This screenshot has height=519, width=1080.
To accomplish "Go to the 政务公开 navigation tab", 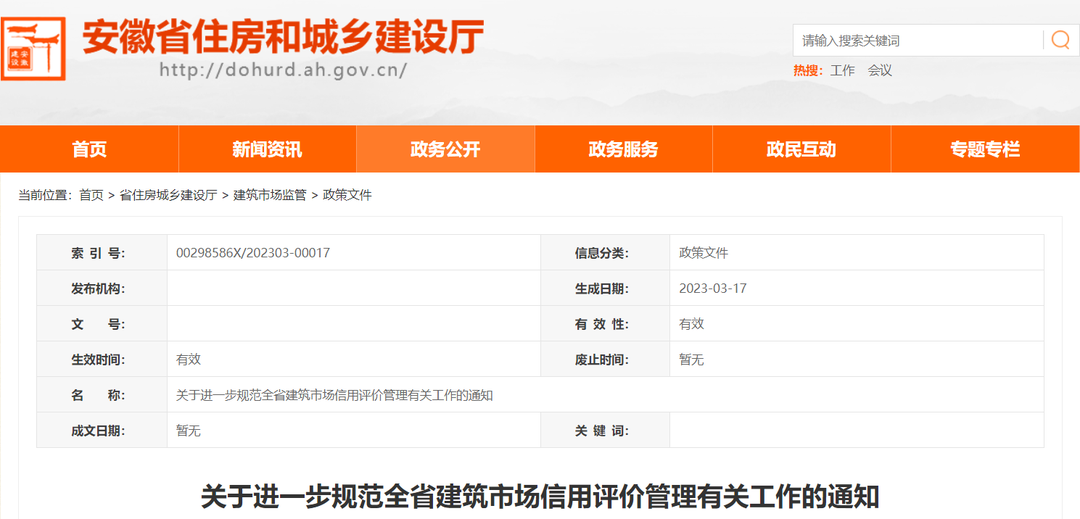I will tap(445, 150).
